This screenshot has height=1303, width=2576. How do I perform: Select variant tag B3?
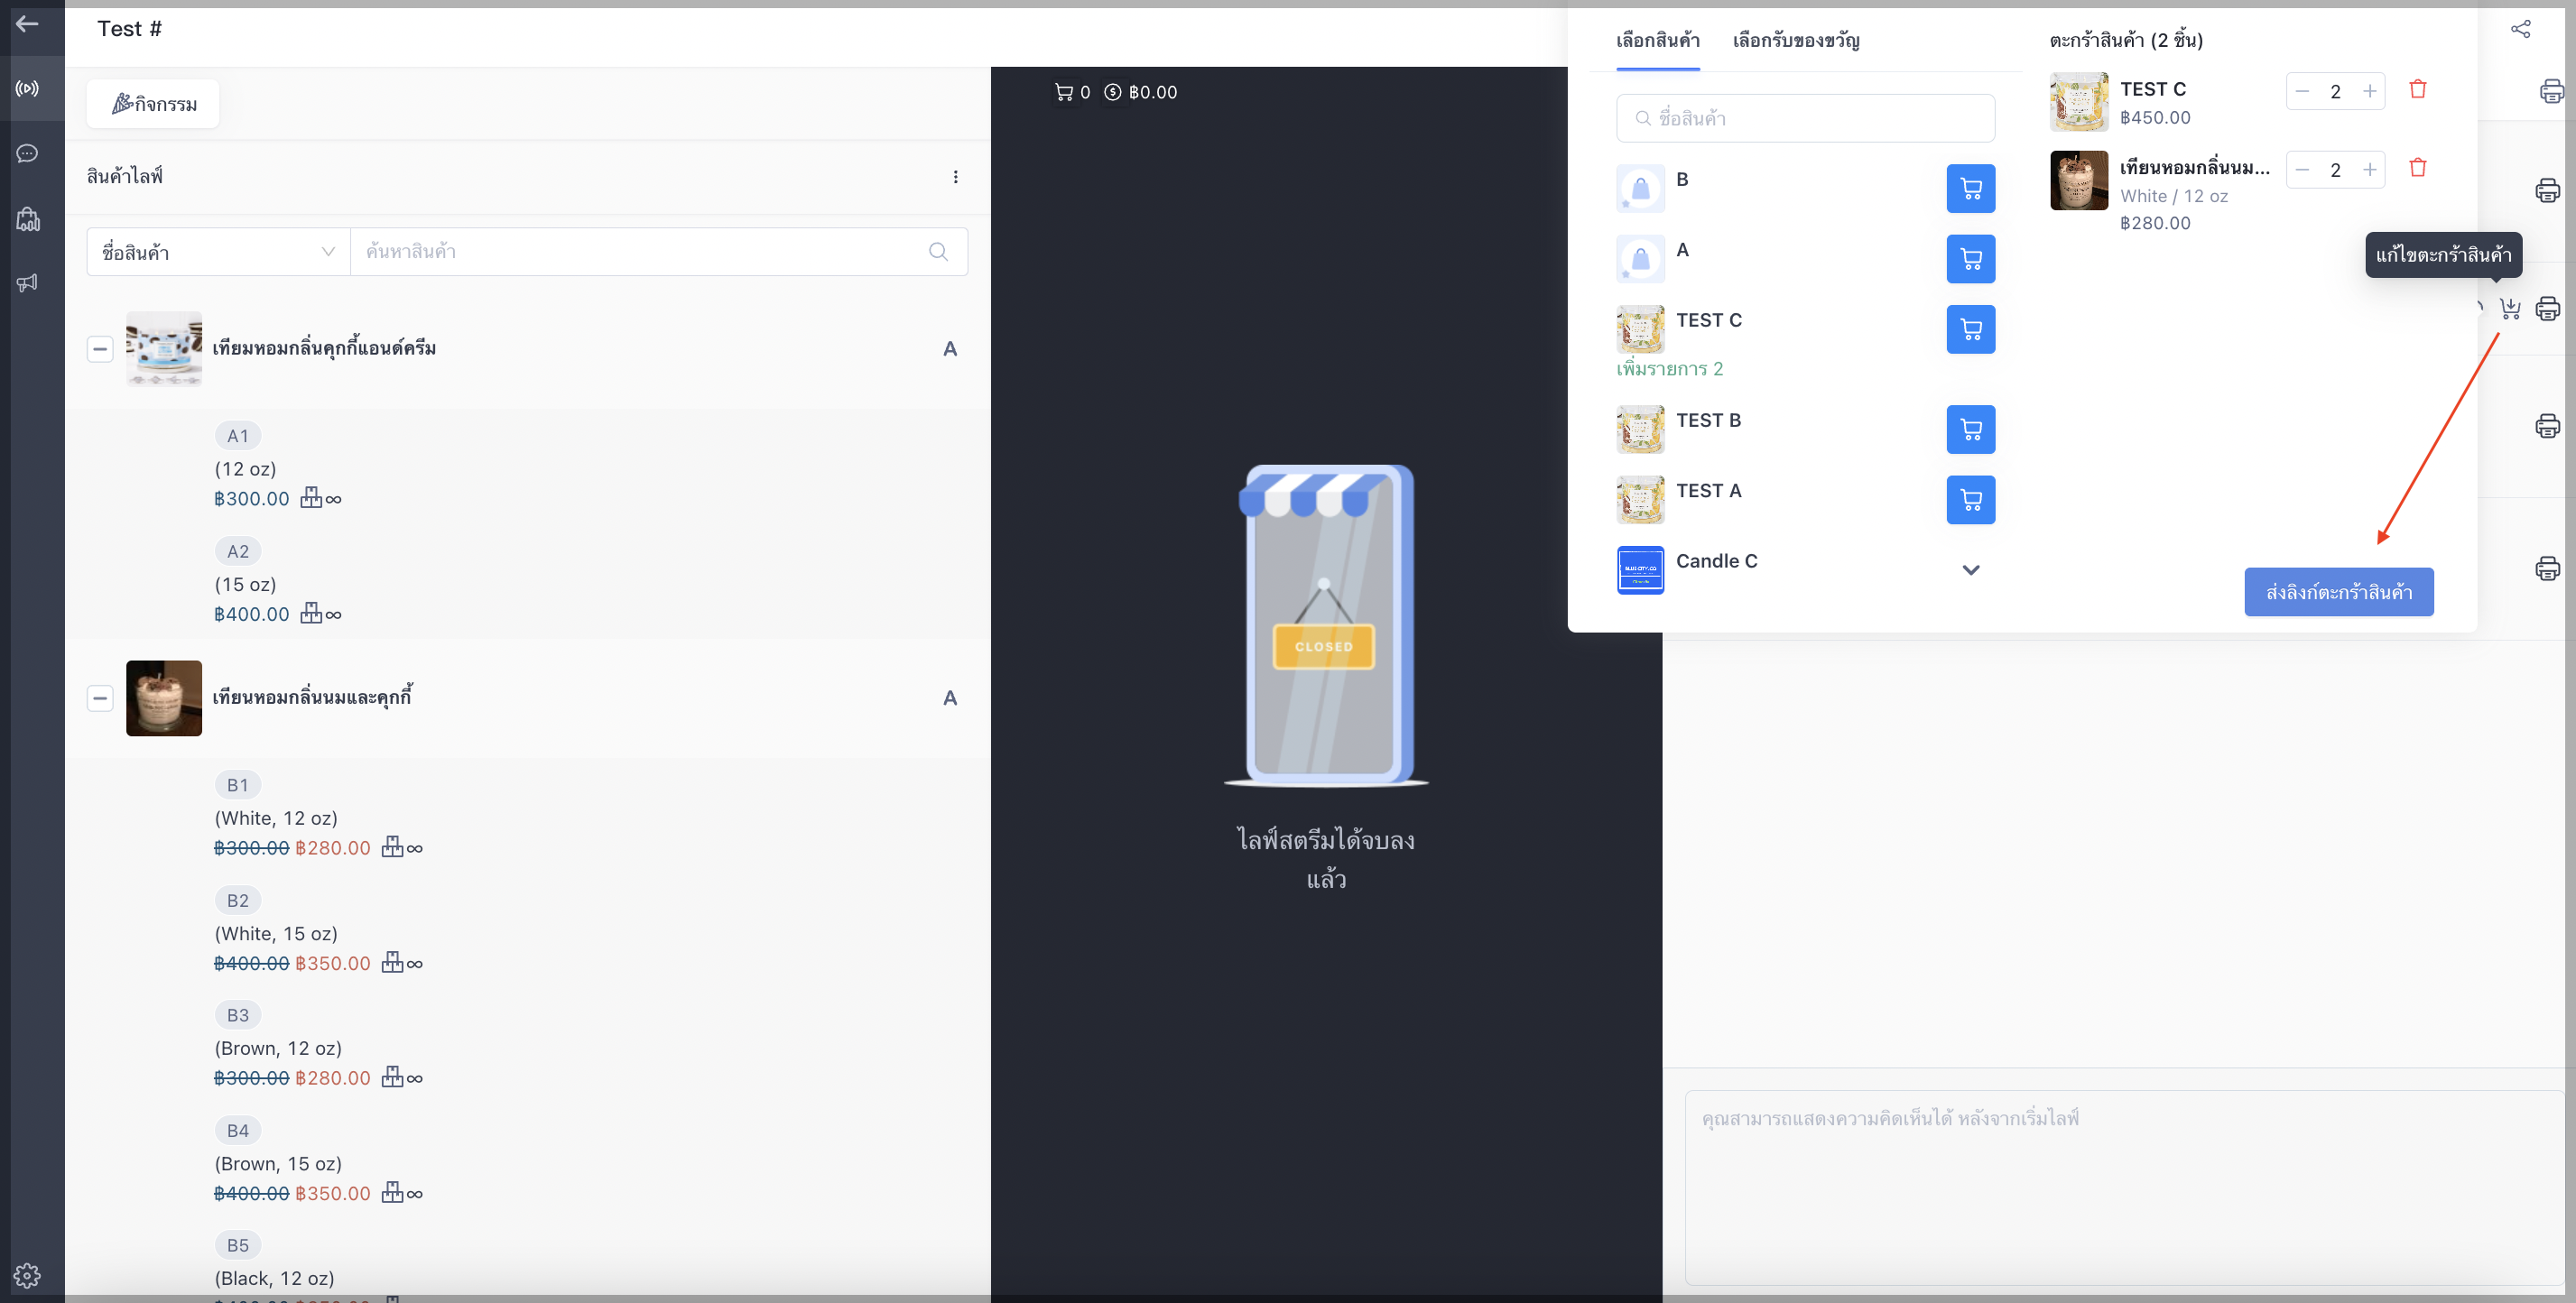point(238,1015)
